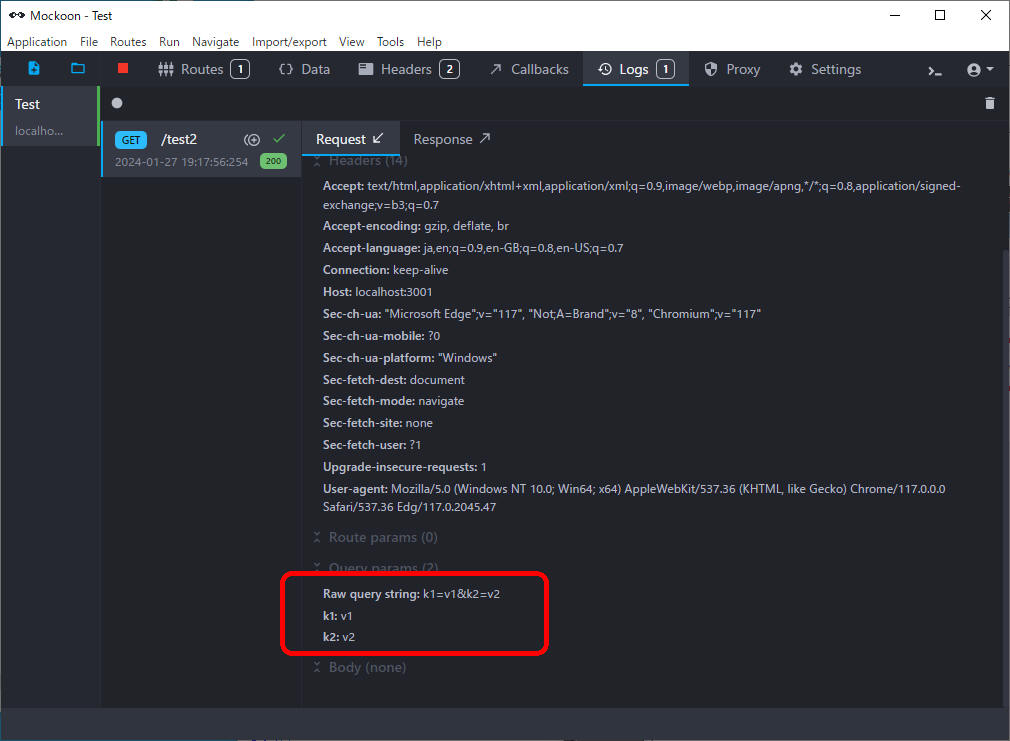The width and height of the screenshot is (1010, 741).
Task: Click the terminal command palette icon
Action: [935, 70]
